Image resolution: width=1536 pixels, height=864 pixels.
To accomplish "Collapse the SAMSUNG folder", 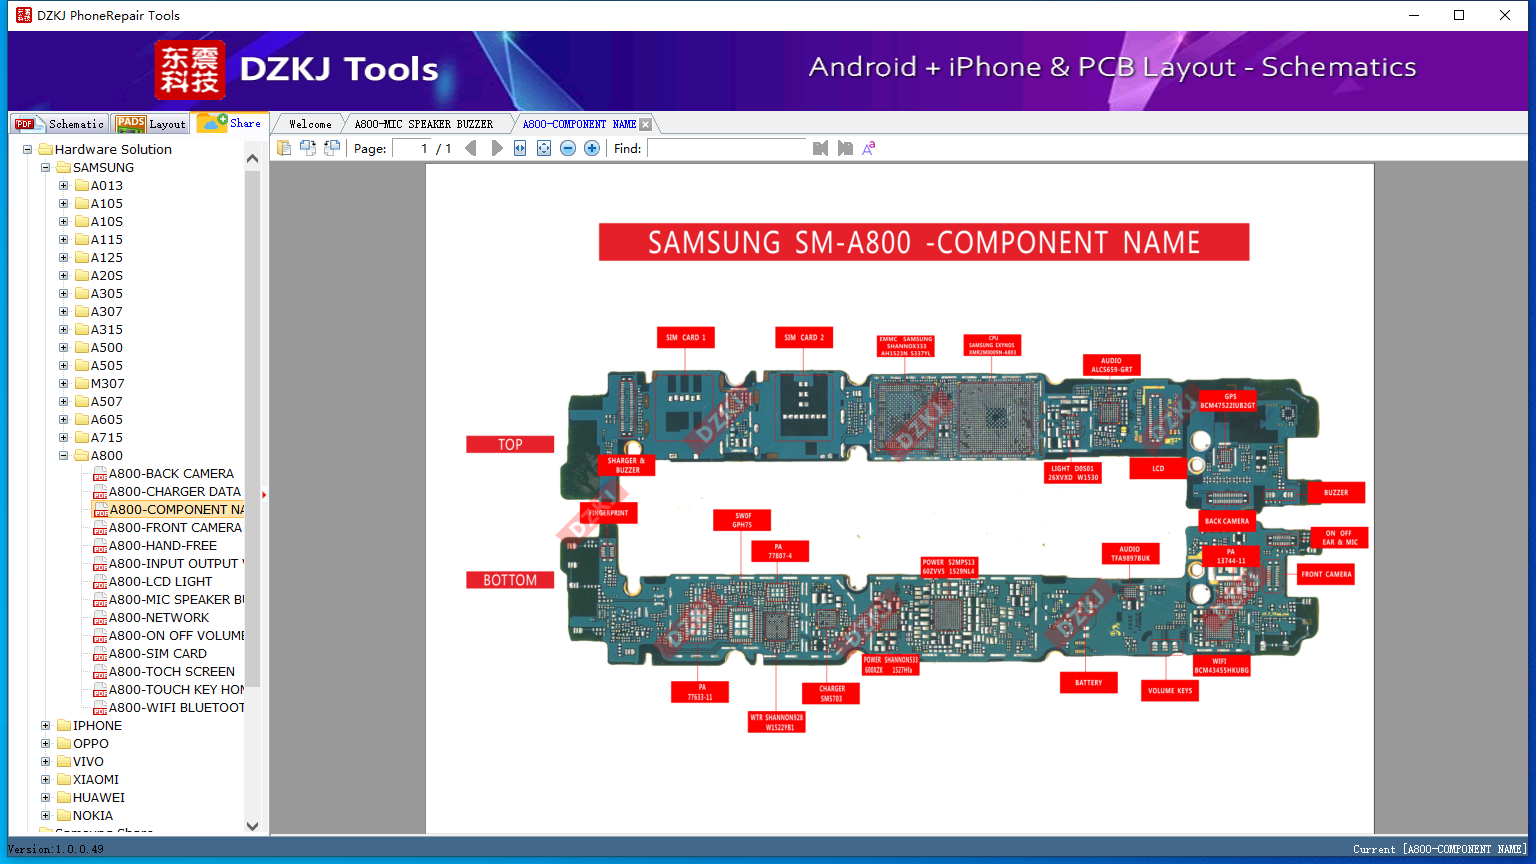I will tap(46, 168).
